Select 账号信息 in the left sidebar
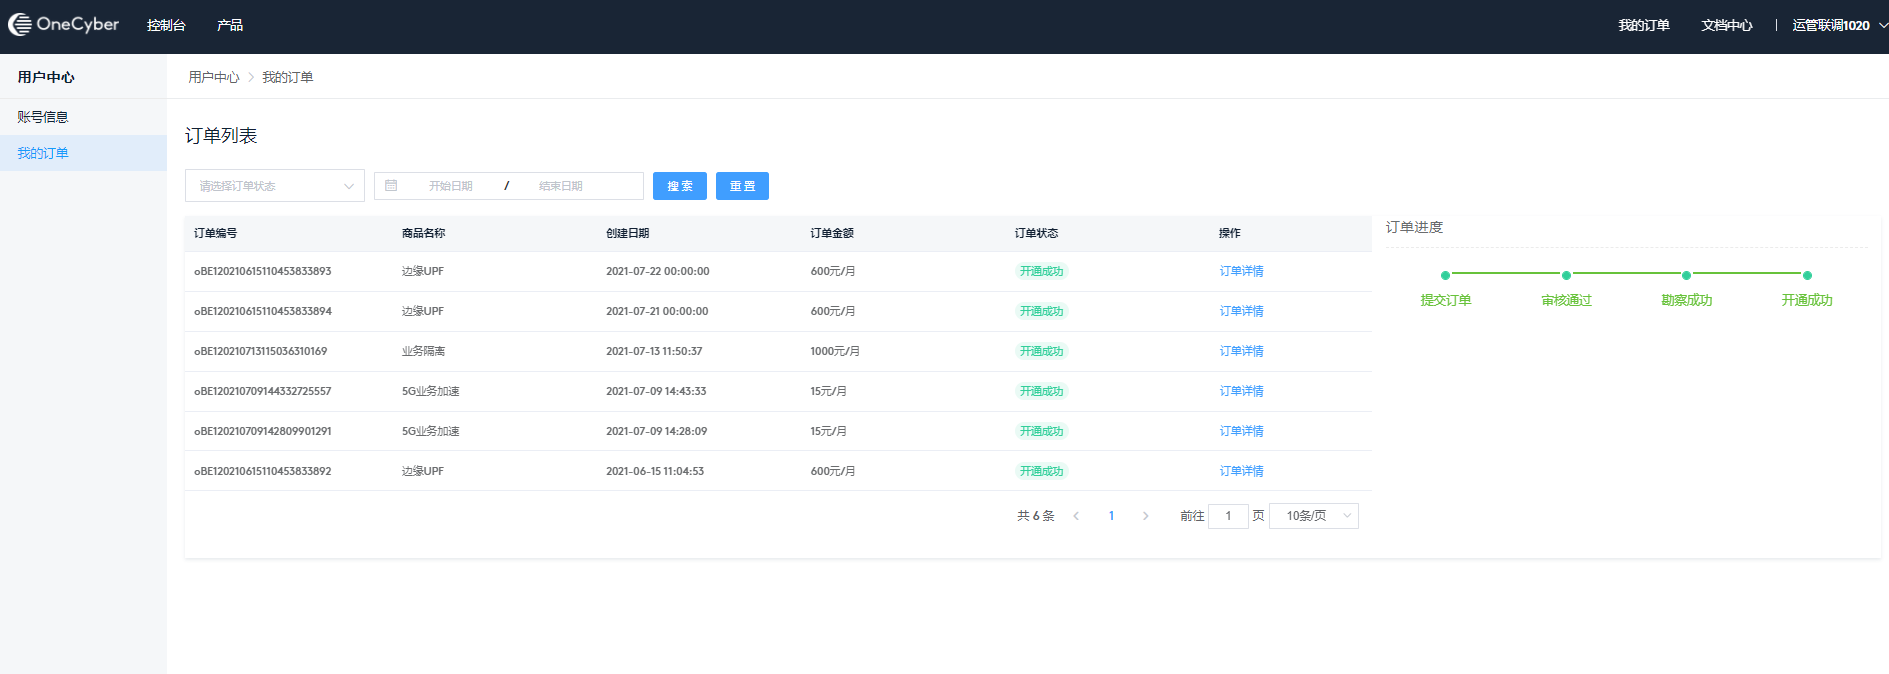The width and height of the screenshot is (1889, 674). pos(43,117)
